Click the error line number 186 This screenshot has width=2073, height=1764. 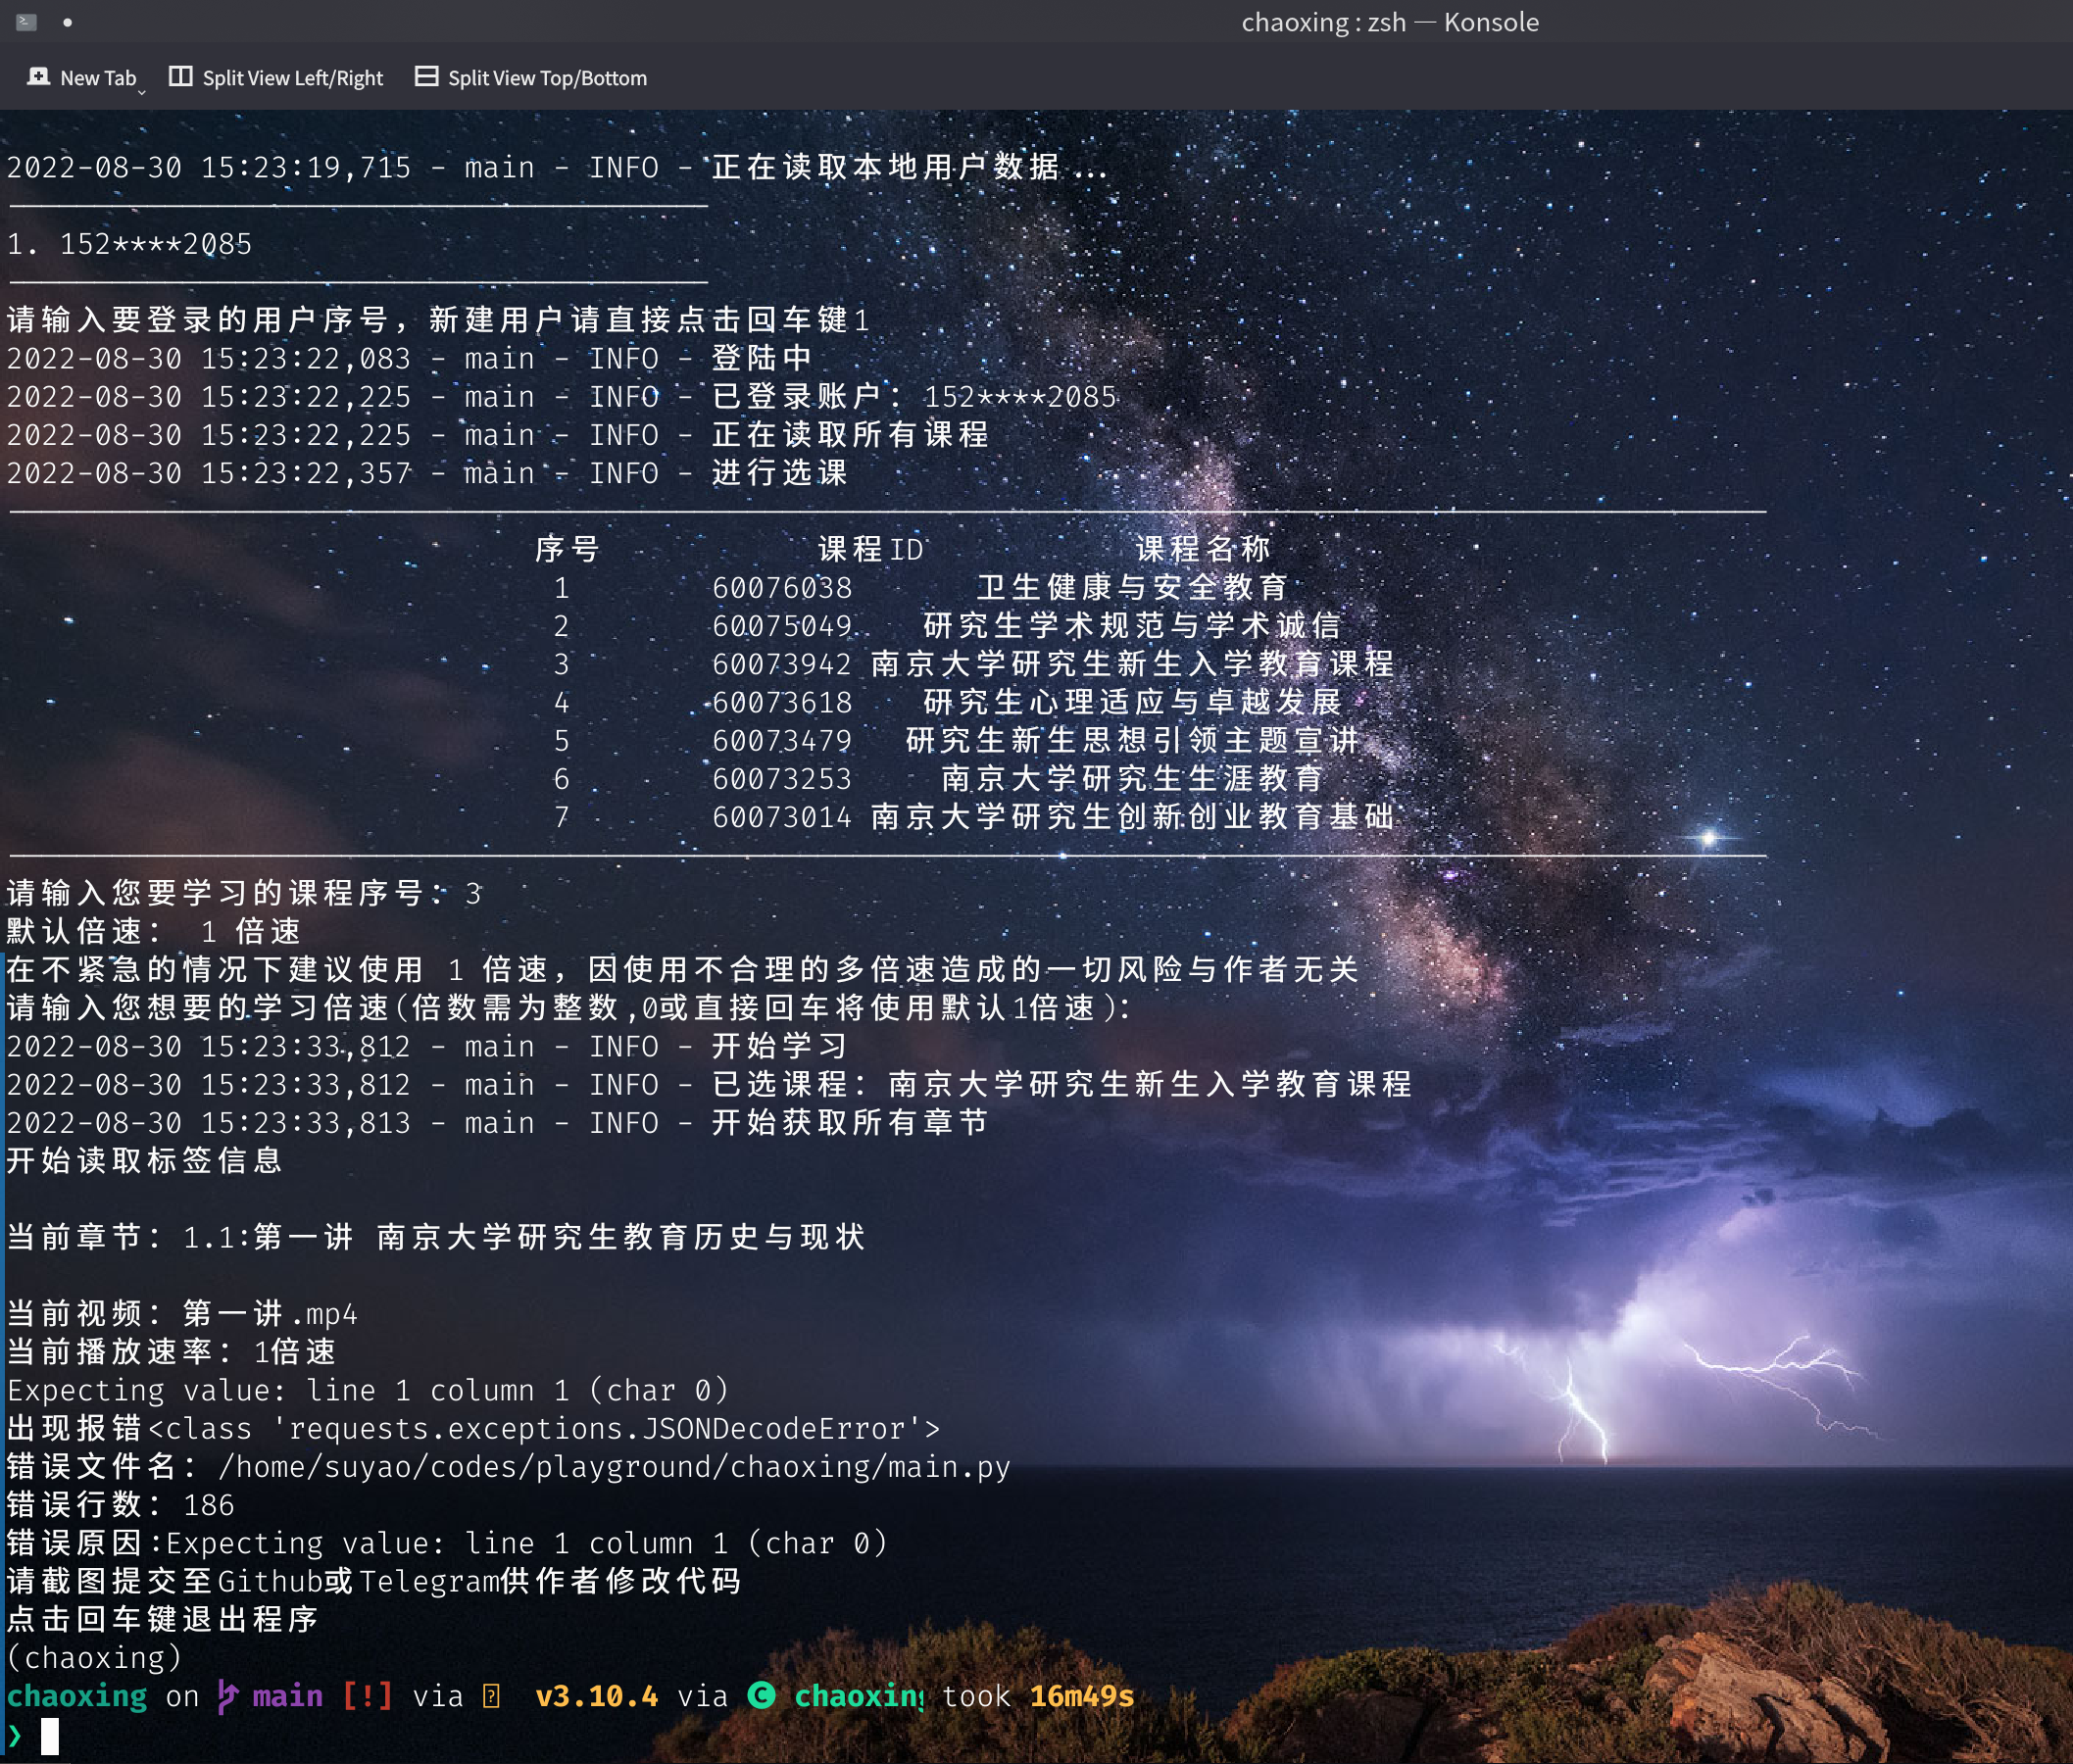coord(209,1506)
